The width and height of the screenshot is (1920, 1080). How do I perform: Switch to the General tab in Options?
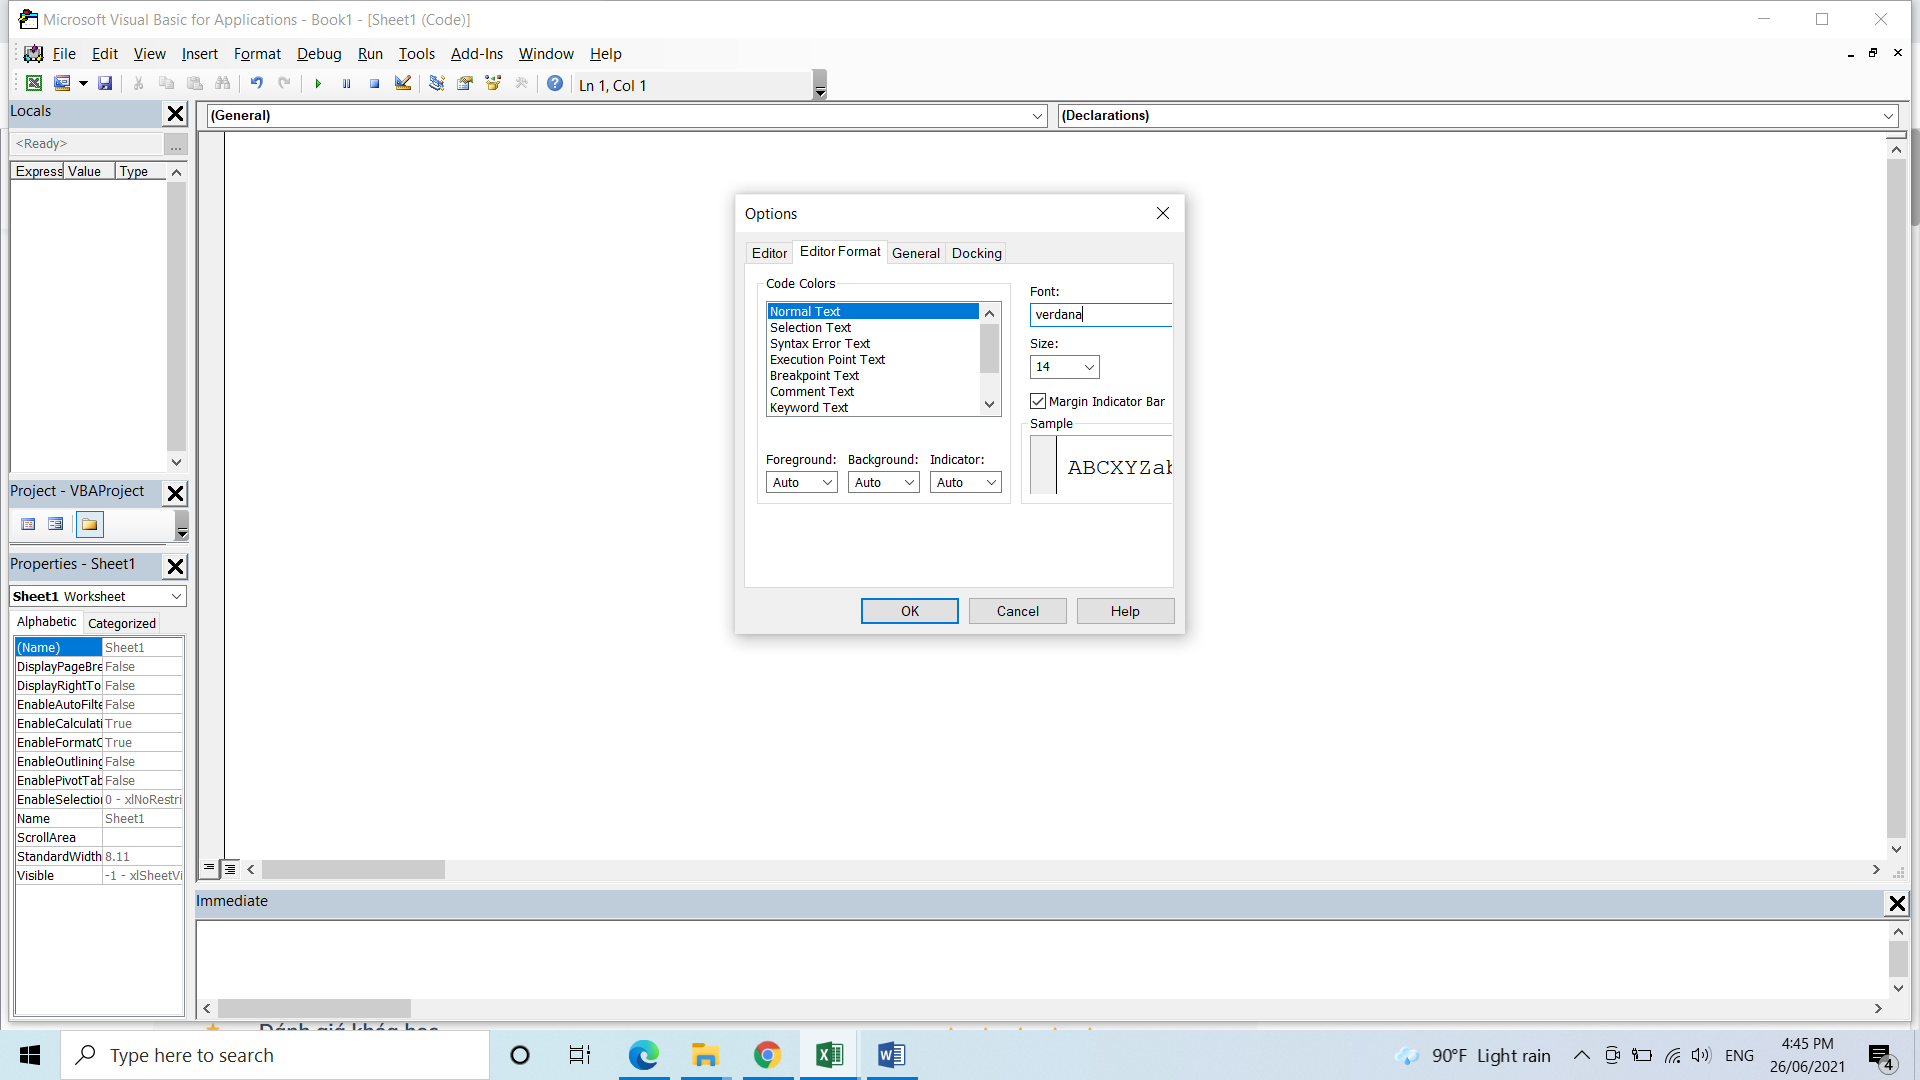(916, 253)
